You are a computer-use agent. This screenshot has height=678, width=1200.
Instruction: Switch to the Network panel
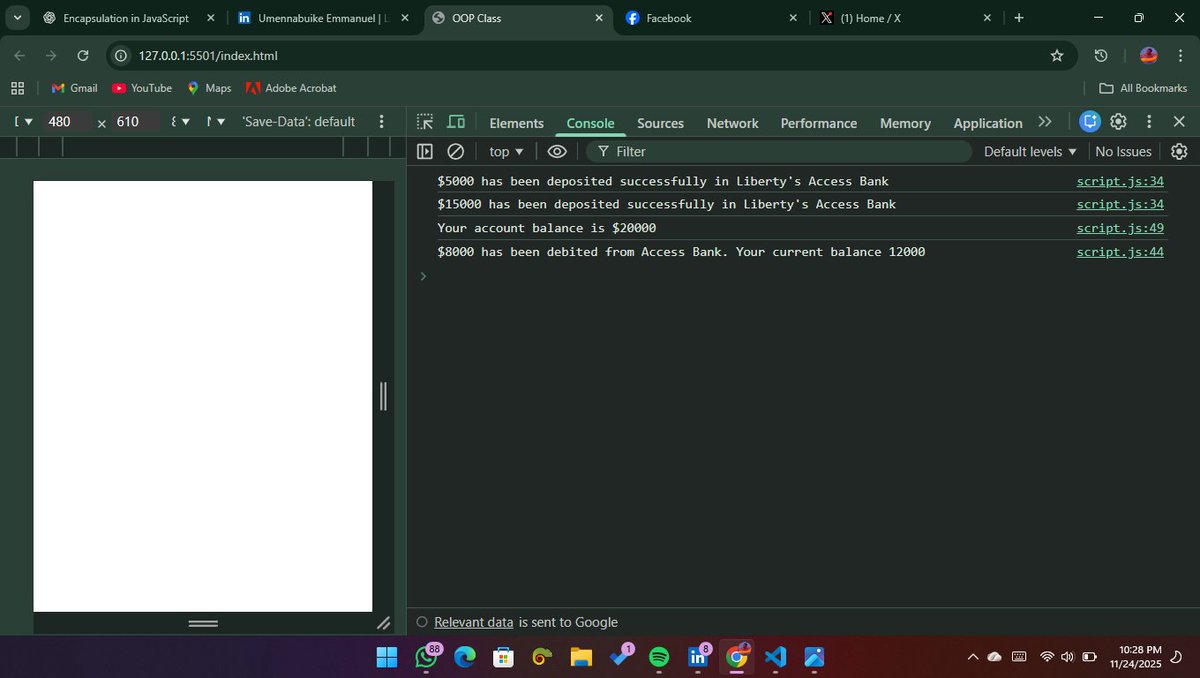pyautogui.click(x=732, y=122)
